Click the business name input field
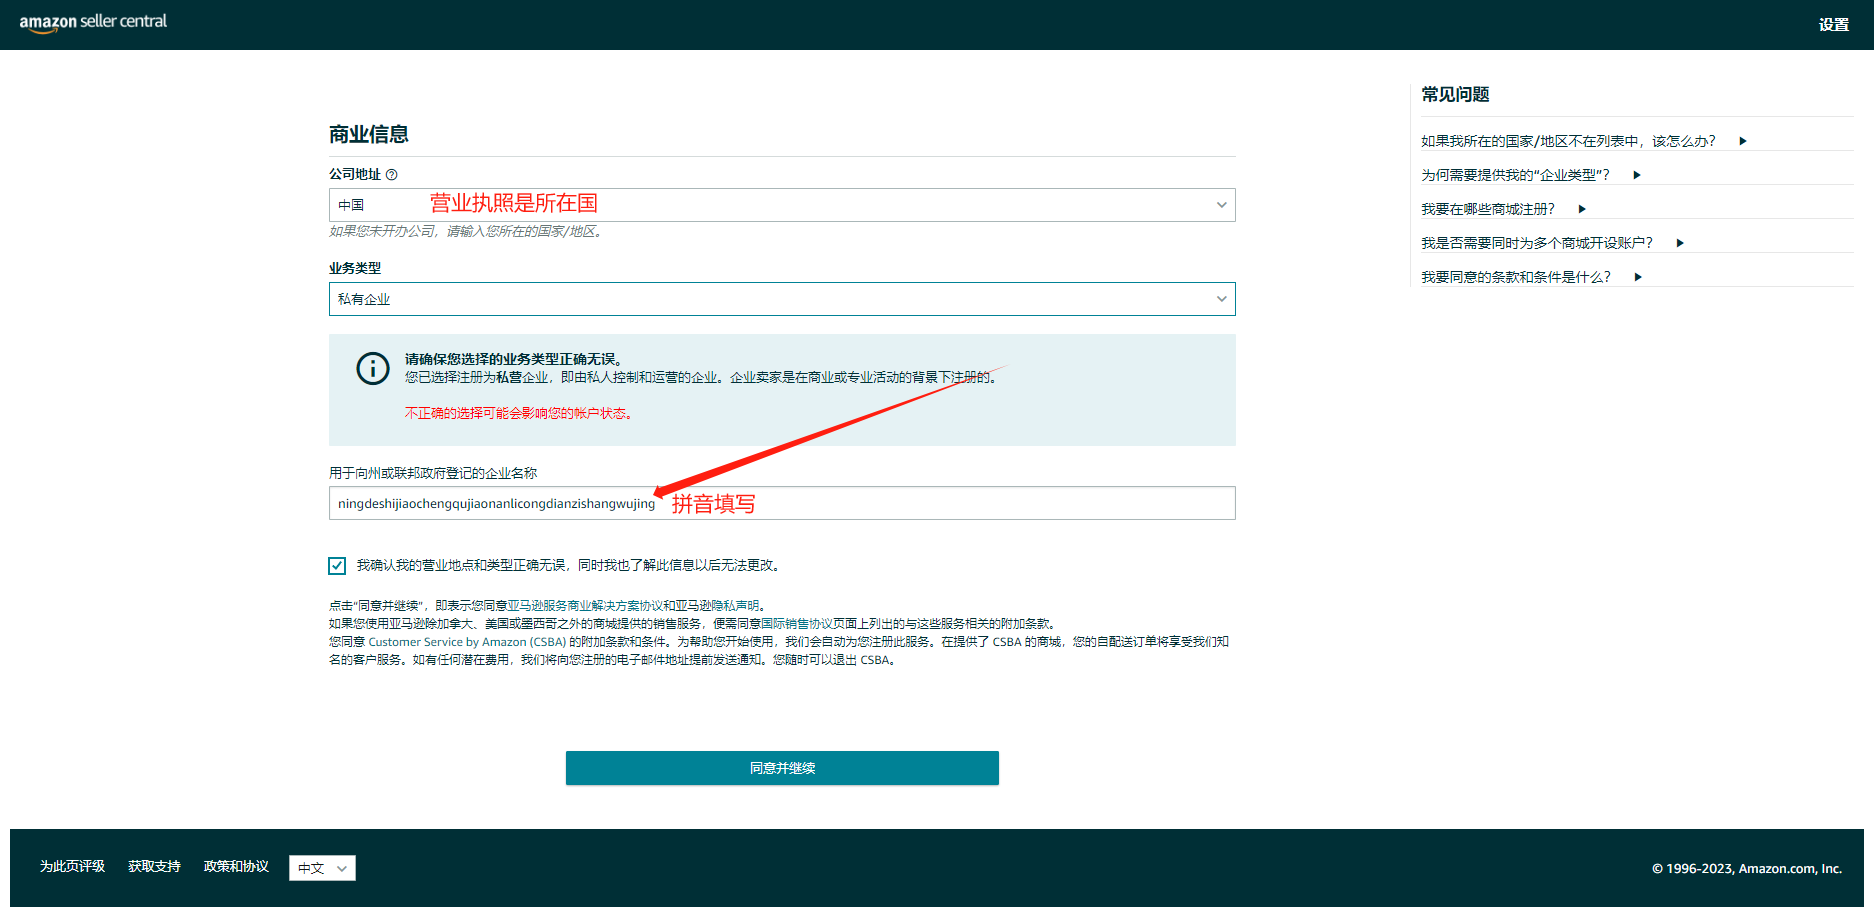1874x907 pixels. click(x=782, y=503)
